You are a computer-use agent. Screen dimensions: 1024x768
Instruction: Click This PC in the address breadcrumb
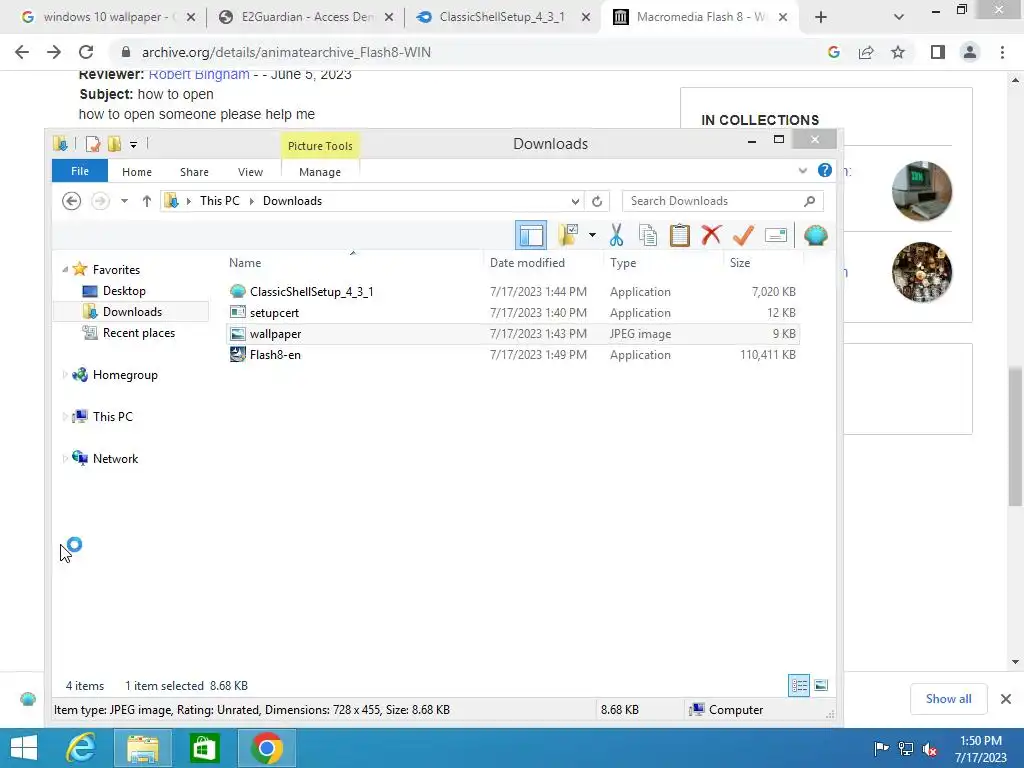219,200
